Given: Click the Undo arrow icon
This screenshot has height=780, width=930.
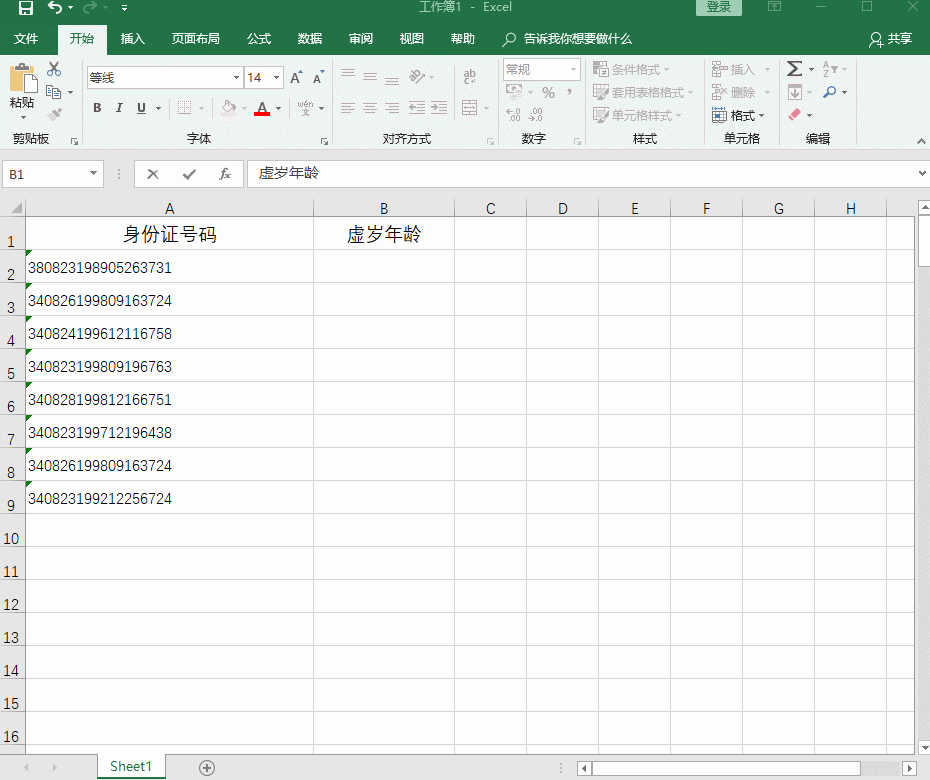Looking at the screenshot, I should tap(55, 7).
